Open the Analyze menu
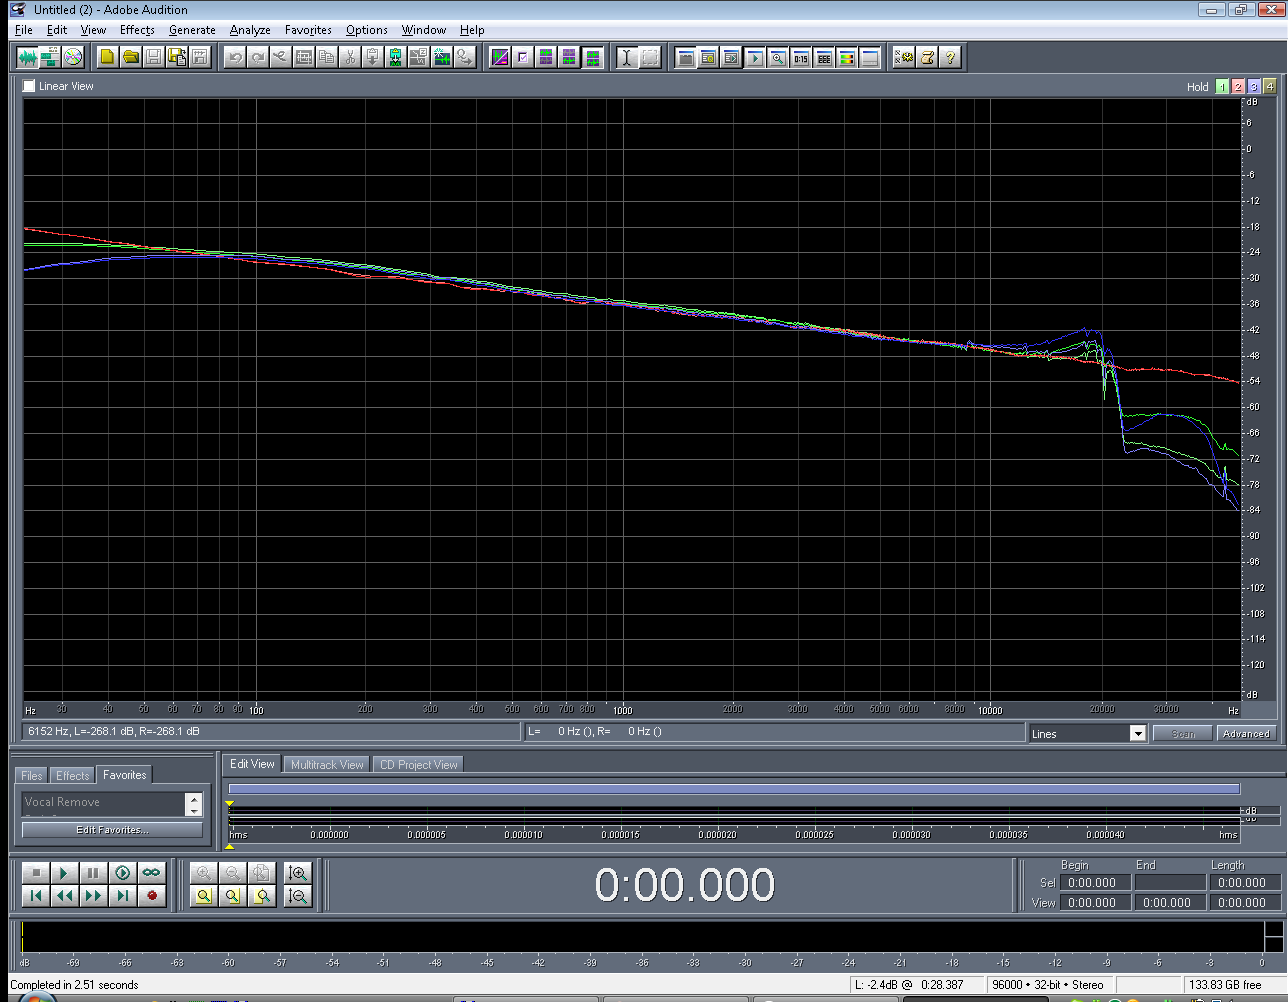The image size is (1288, 1002). point(250,30)
